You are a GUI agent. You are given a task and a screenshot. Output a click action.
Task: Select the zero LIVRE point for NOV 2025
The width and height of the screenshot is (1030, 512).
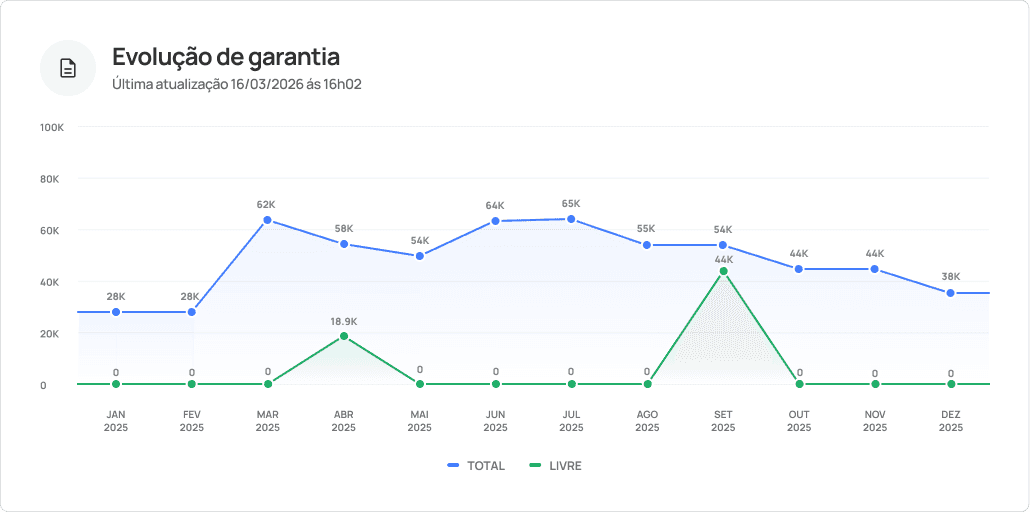point(875,384)
